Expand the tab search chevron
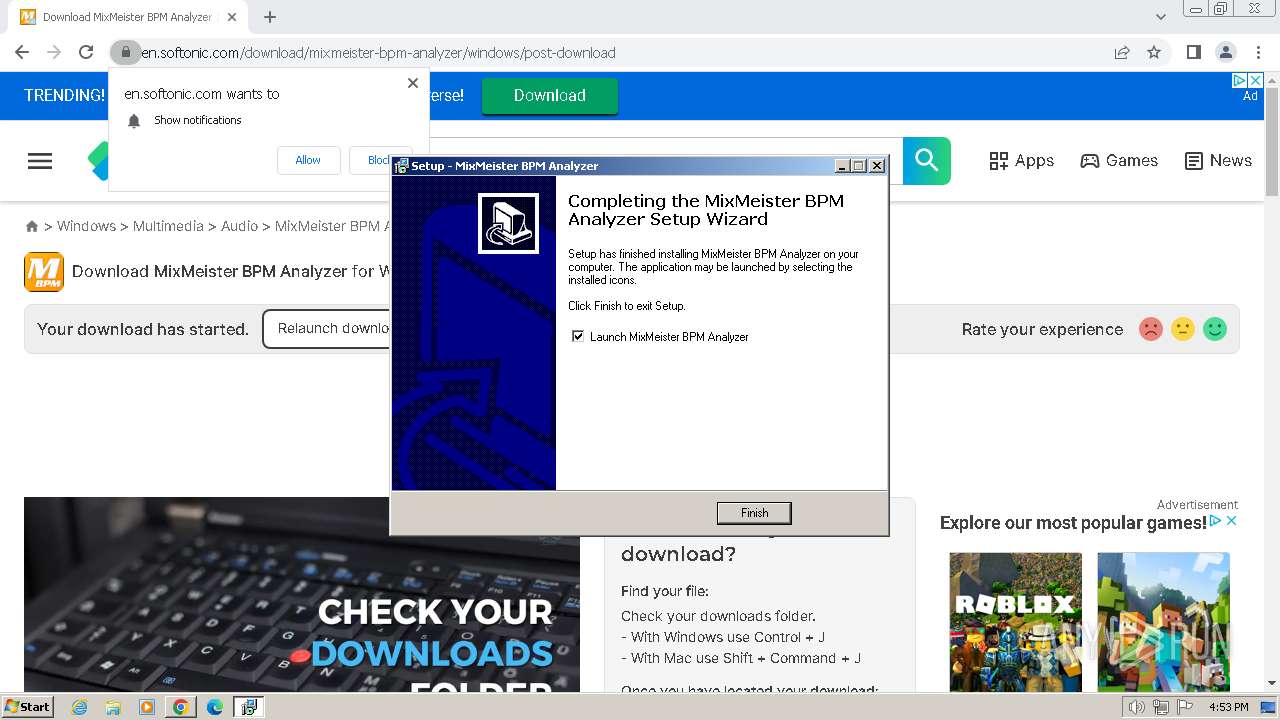Image resolution: width=1280 pixels, height=720 pixels. tap(1161, 17)
